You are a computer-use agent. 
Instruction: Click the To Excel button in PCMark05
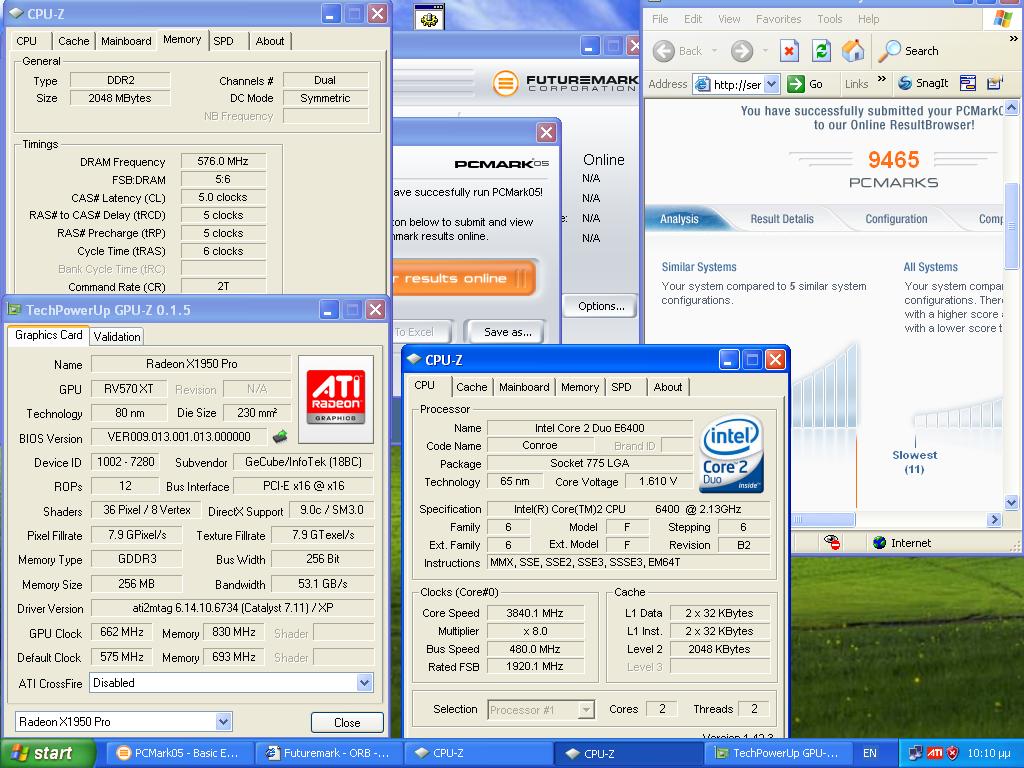point(421,332)
